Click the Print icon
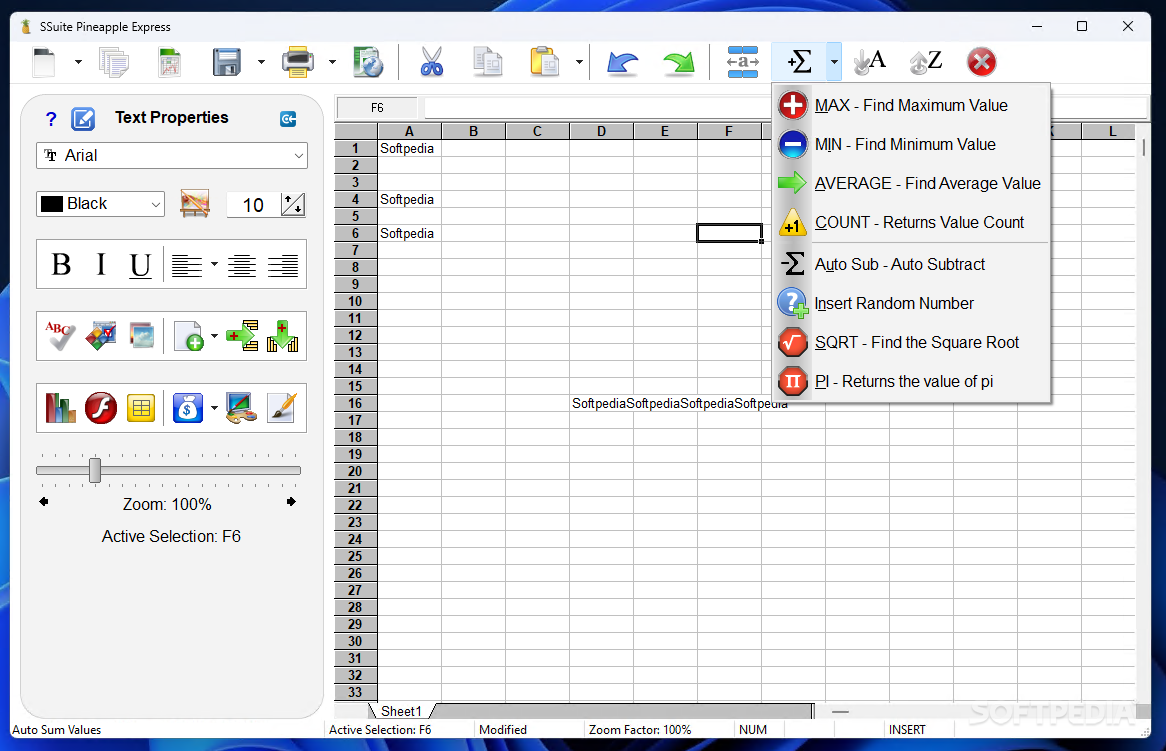The width and height of the screenshot is (1166, 751). tap(297, 62)
